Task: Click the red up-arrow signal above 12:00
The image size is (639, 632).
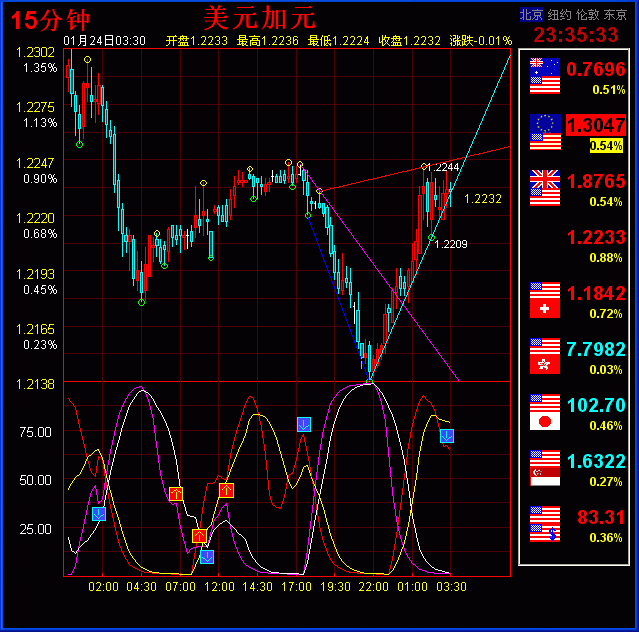Action: point(226,491)
